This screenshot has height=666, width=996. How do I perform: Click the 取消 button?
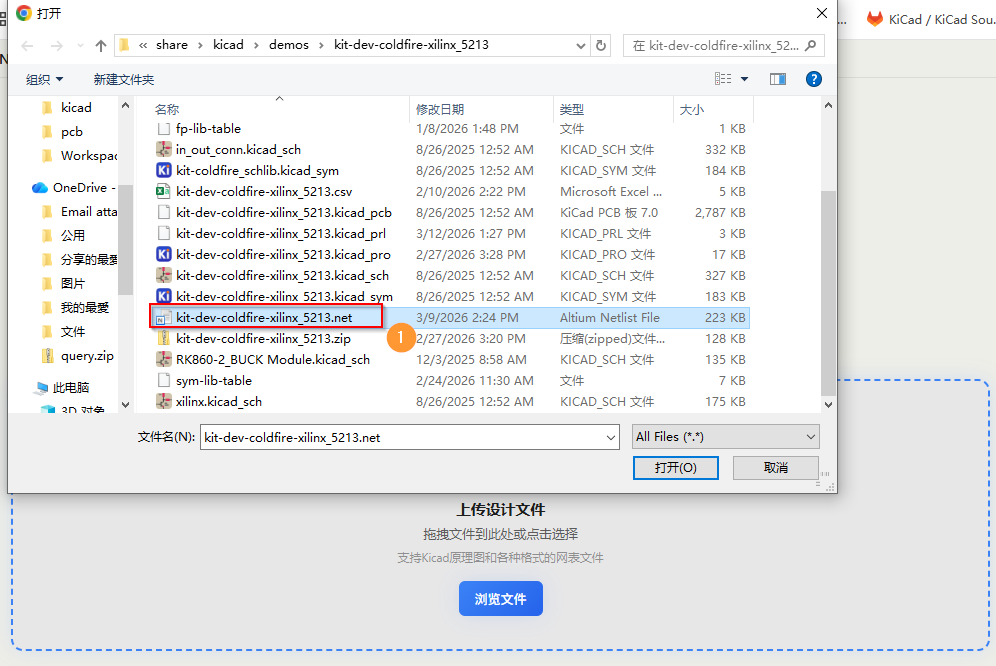click(775, 467)
